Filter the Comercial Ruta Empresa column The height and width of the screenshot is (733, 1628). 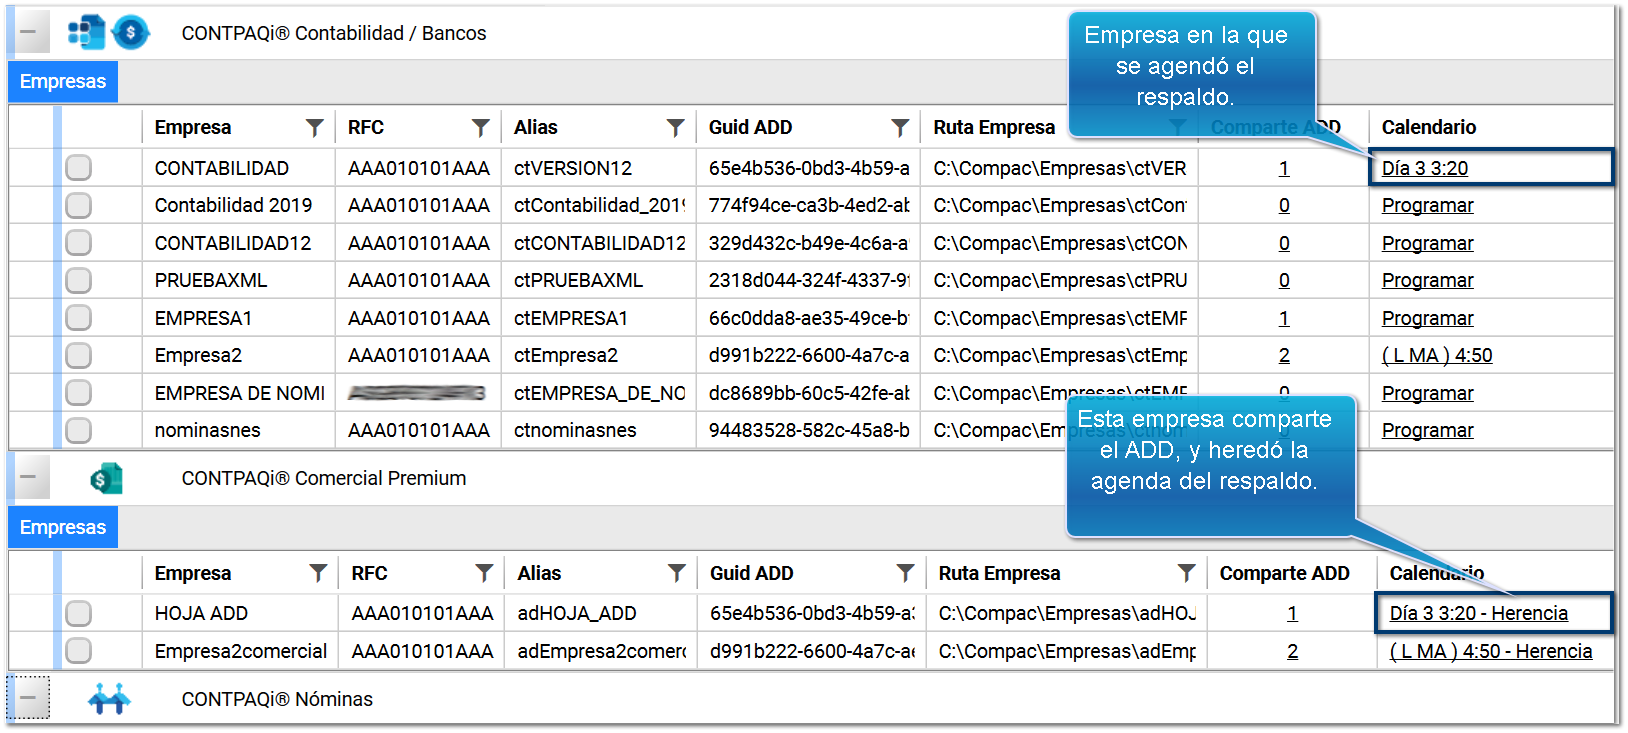pos(1186,573)
